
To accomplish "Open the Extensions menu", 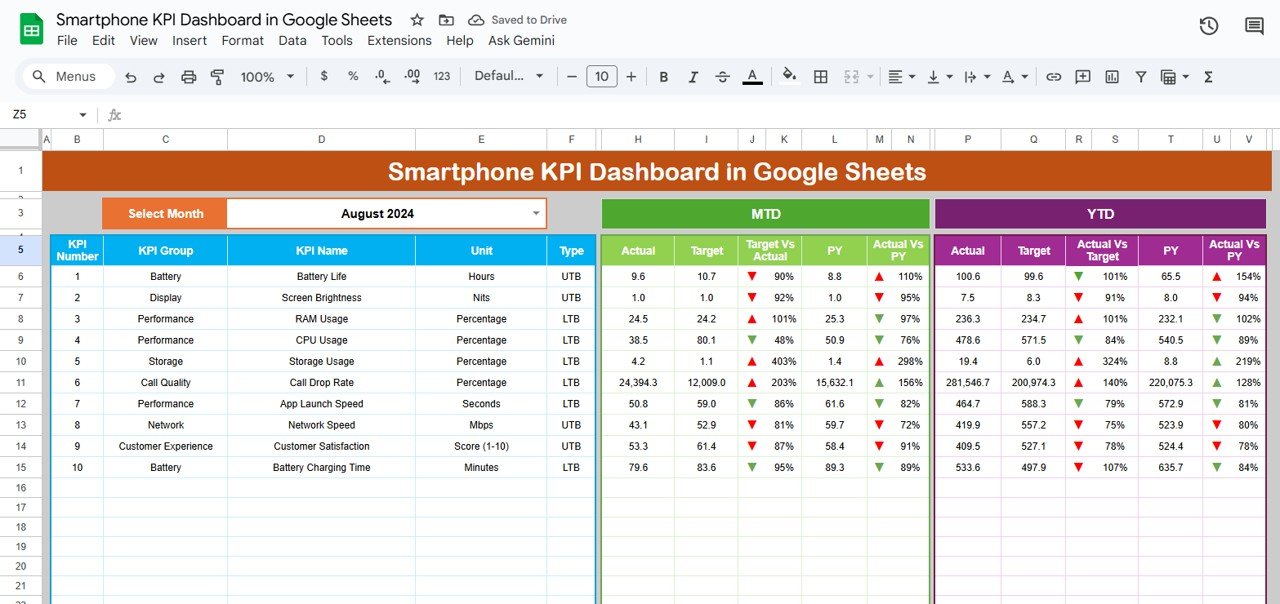I will point(399,41).
